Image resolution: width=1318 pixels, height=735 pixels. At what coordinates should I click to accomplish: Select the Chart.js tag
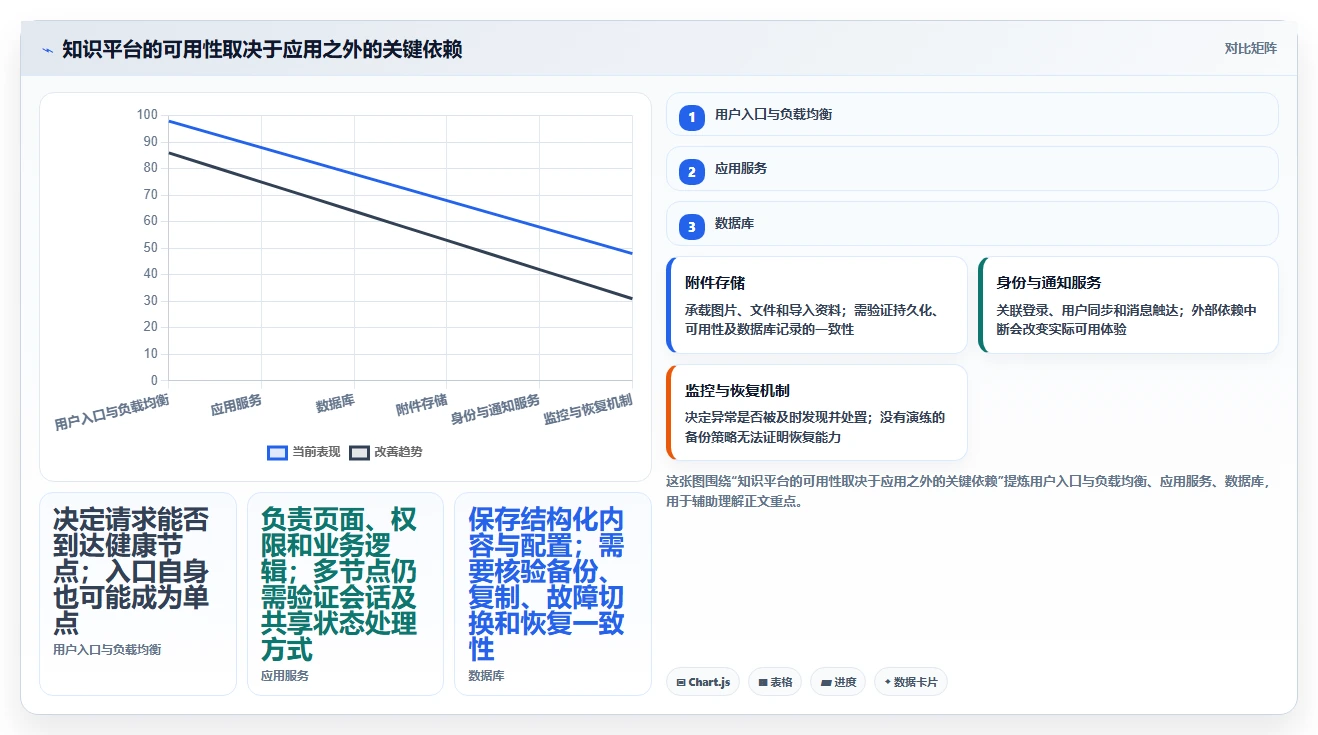tap(703, 682)
